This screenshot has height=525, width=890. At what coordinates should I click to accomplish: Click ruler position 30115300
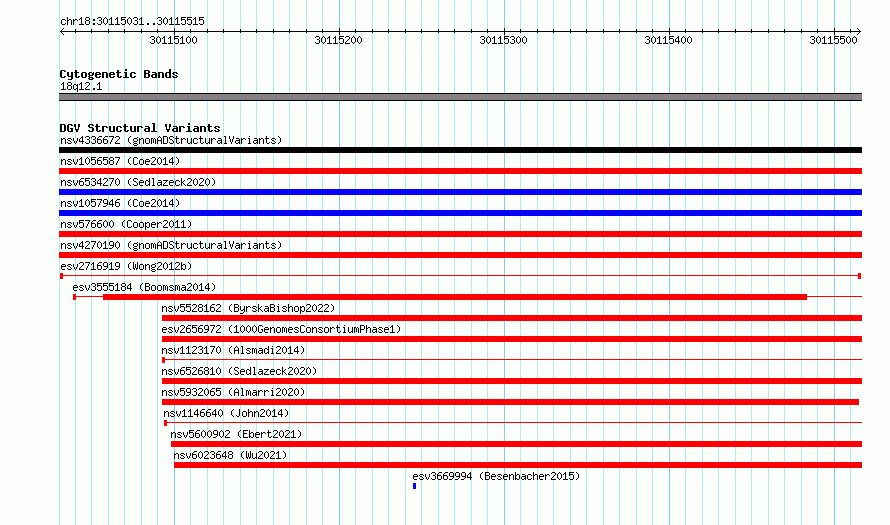pyautogui.click(x=503, y=40)
